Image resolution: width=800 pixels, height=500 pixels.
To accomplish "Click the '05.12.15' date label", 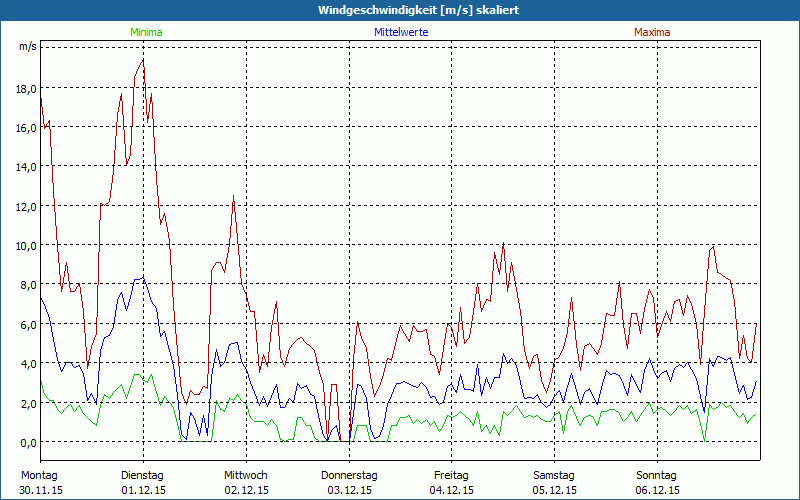I will [555, 490].
